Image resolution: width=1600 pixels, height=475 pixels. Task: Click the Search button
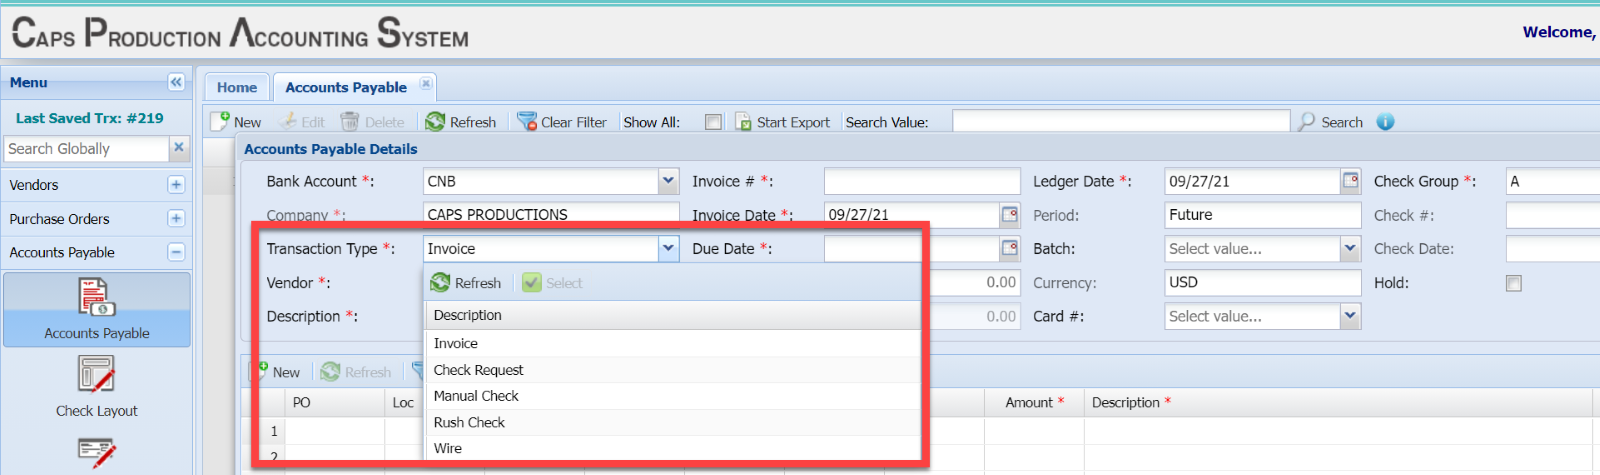click(x=1331, y=122)
